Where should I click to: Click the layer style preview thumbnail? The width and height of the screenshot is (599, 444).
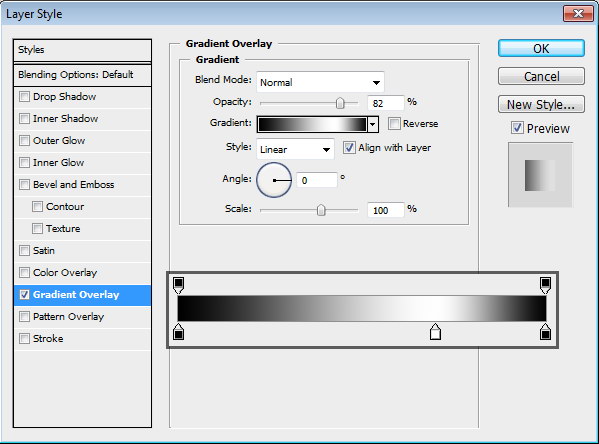click(540, 175)
